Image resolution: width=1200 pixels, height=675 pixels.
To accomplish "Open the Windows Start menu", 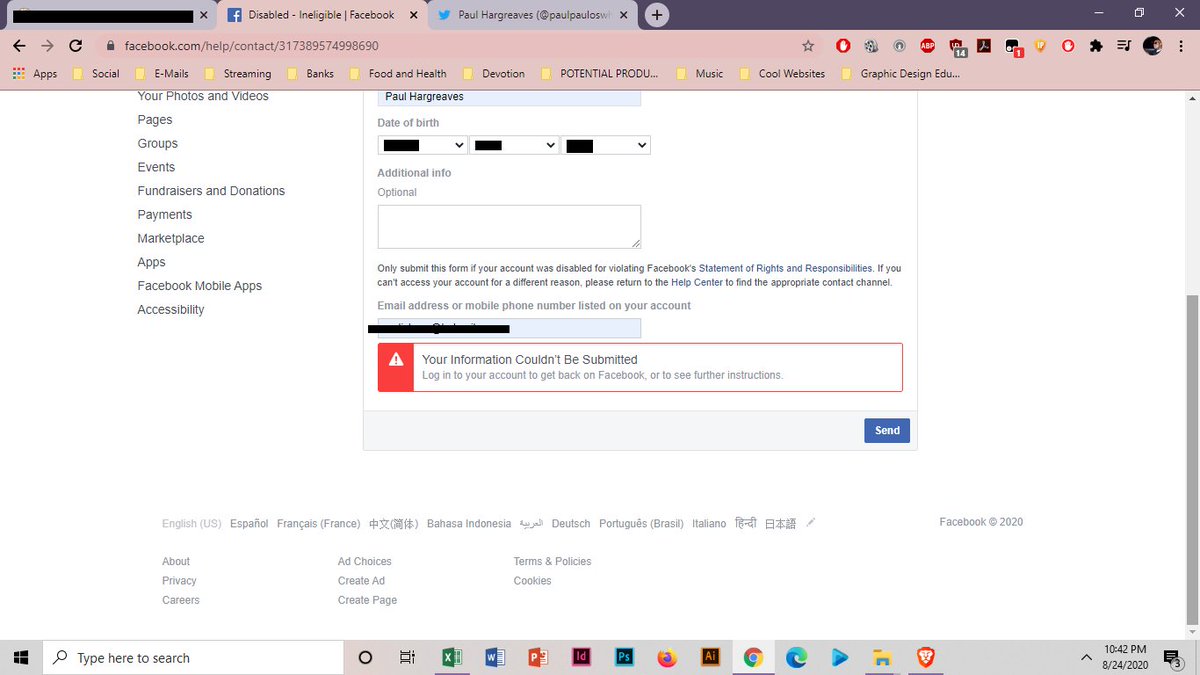I will pos(20,657).
